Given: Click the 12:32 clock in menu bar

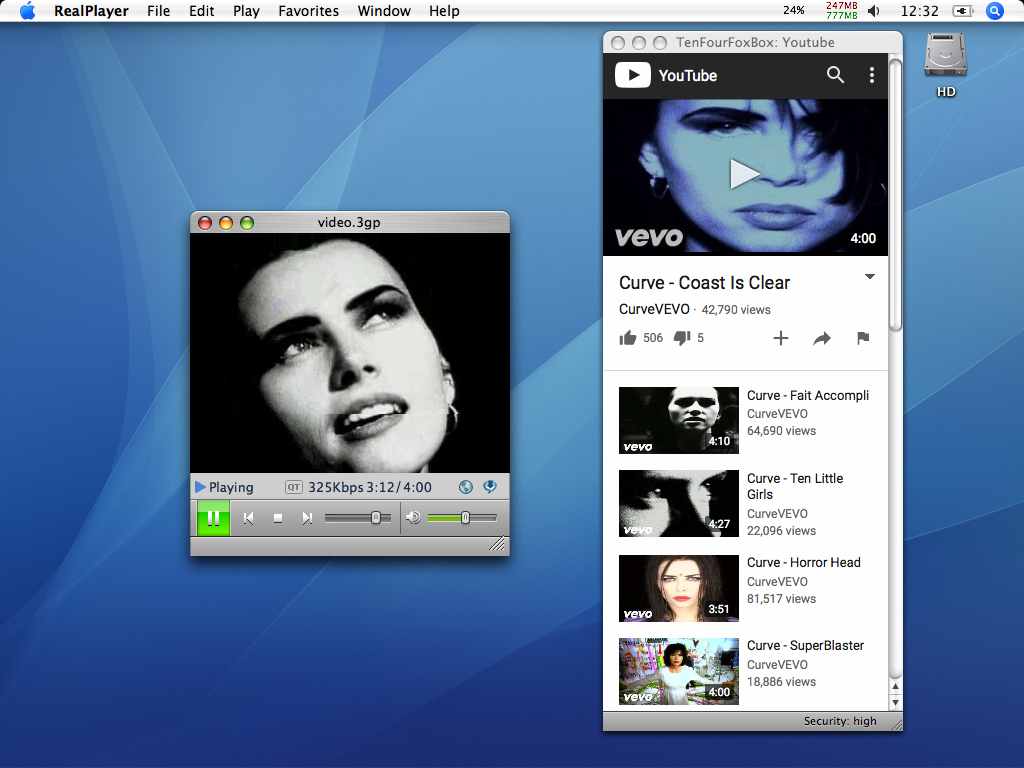Looking at the screenshot, I should (920, 11).
